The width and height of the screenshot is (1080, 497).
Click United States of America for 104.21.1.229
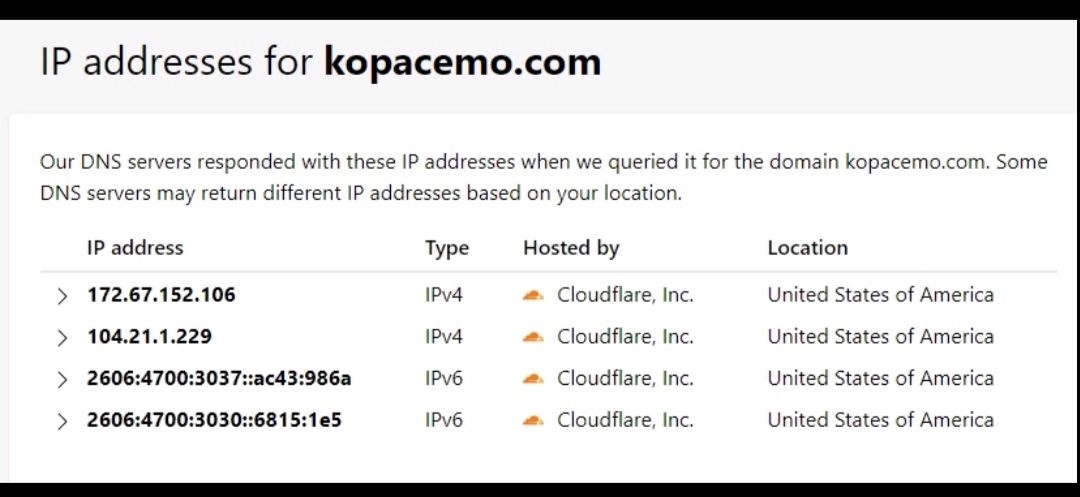[880, 337]
